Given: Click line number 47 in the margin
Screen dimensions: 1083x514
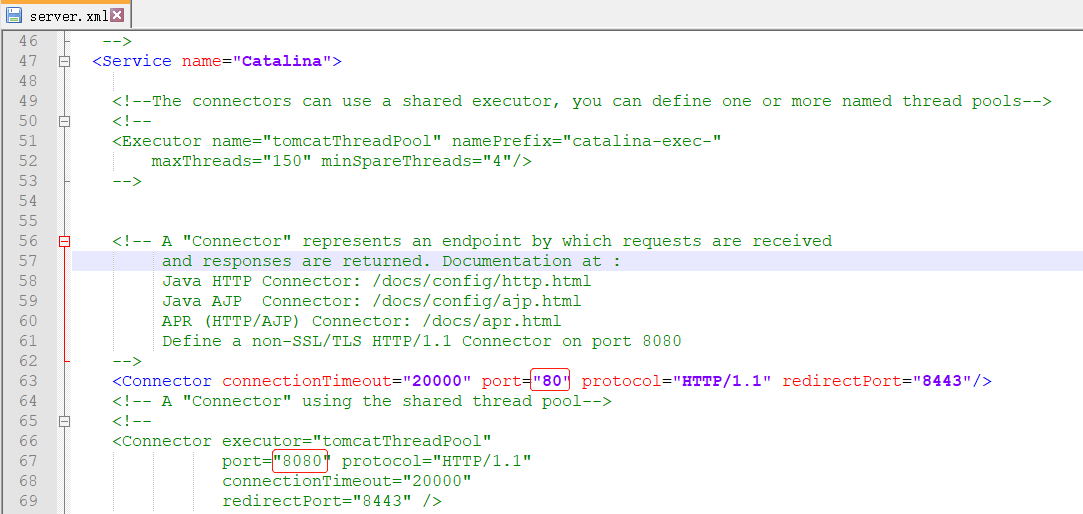Looking at the screenshot, I should [28, 61].
